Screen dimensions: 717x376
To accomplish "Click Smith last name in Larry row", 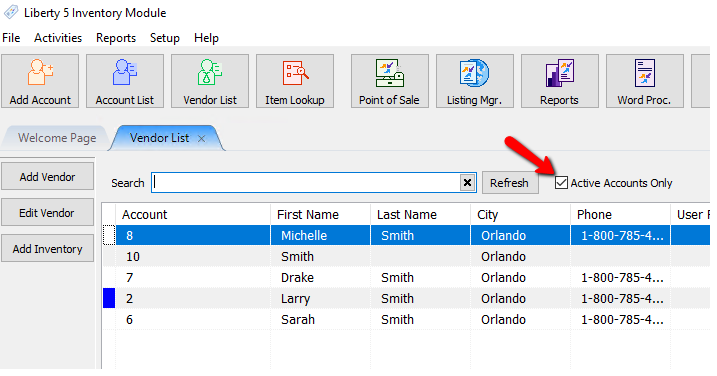I will click(x=421, y=299).
